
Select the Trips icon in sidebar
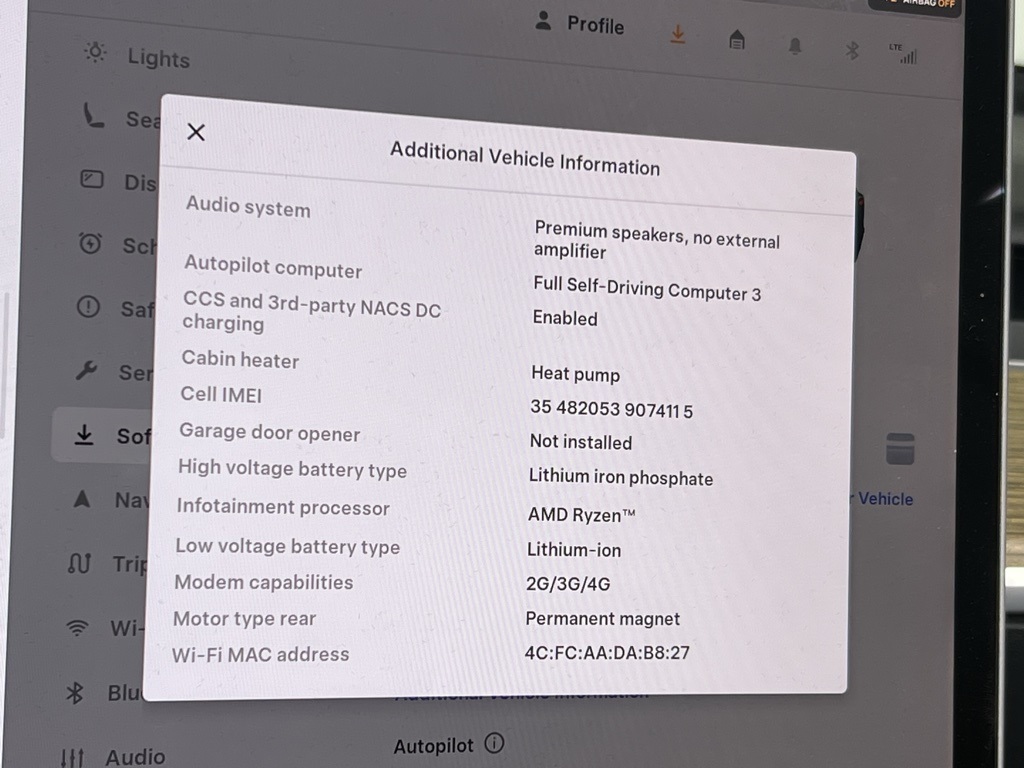80,563
